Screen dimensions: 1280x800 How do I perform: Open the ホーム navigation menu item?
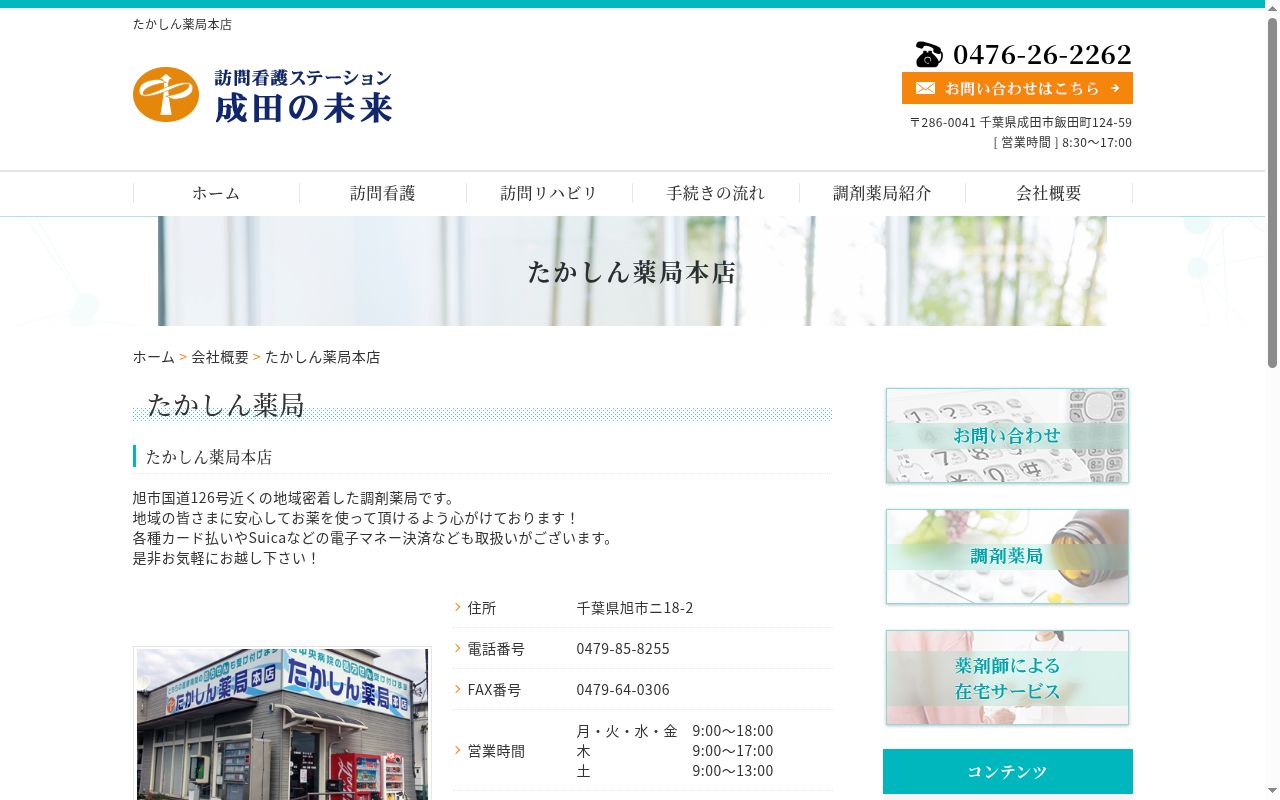point(216,193)
